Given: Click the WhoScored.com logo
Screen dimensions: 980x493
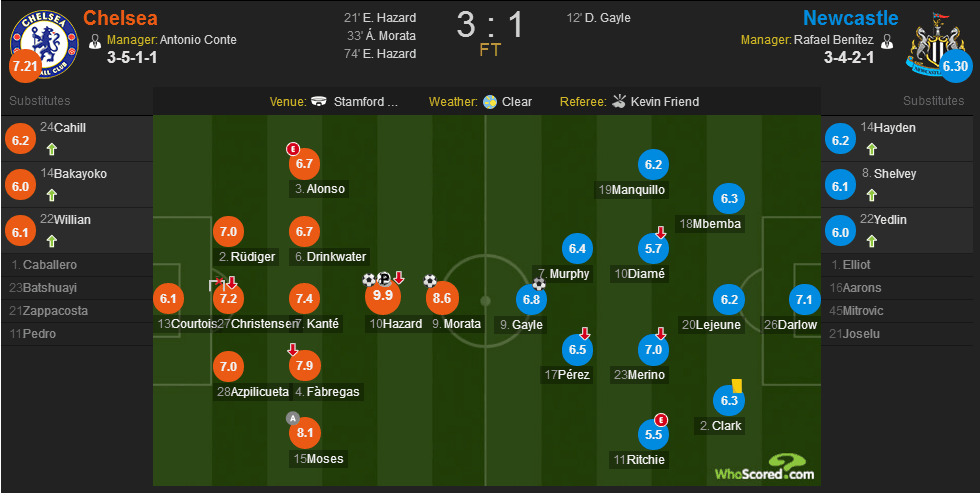Looking at the screenshot, I should coord(765,467).
